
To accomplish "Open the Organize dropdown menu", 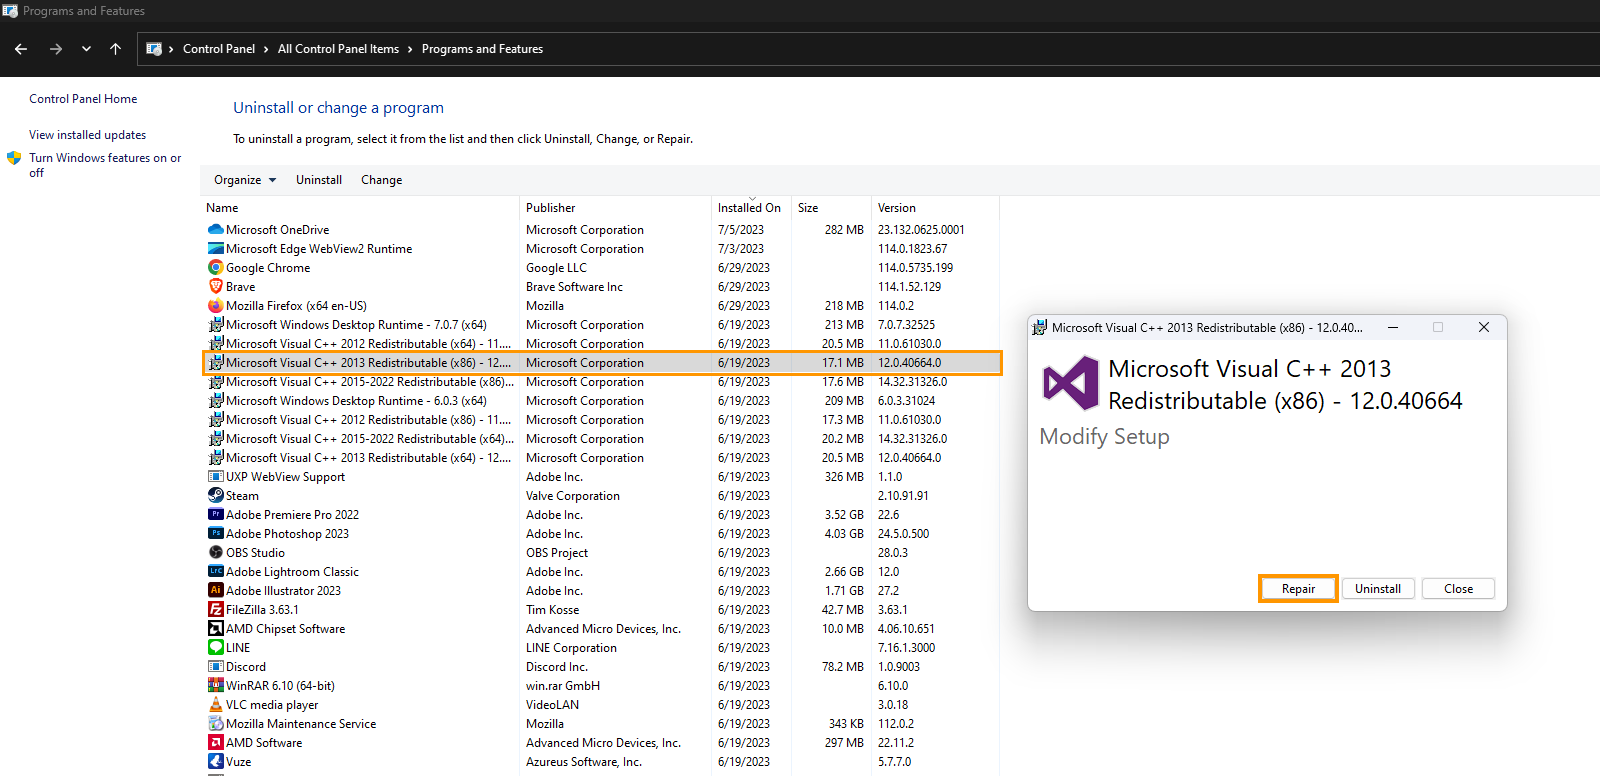I will 245,180.
